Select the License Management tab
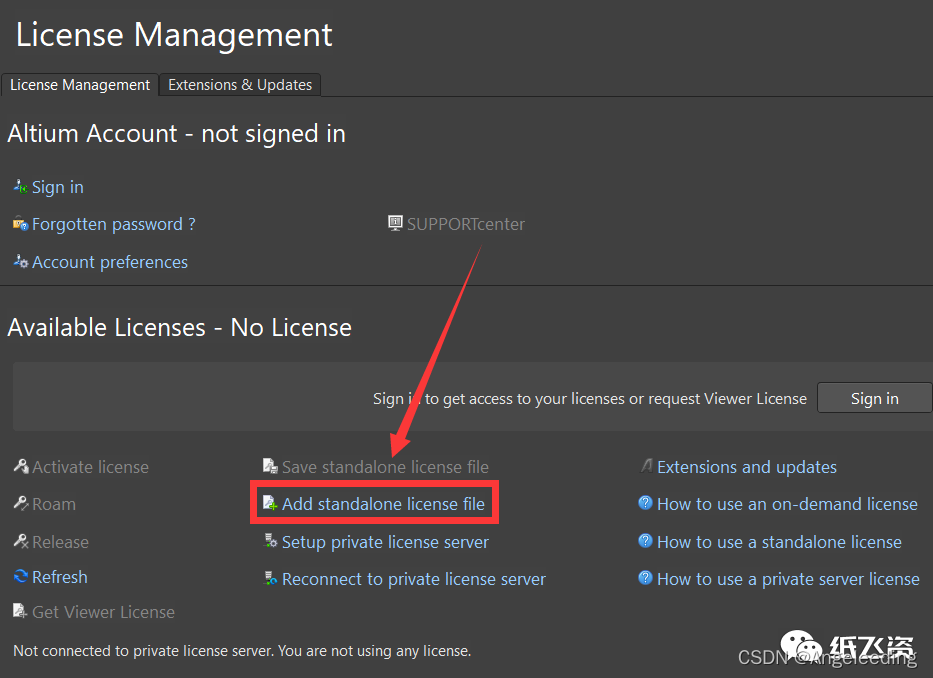This screenshot has height=678, width=933. (x=80, y=85)
